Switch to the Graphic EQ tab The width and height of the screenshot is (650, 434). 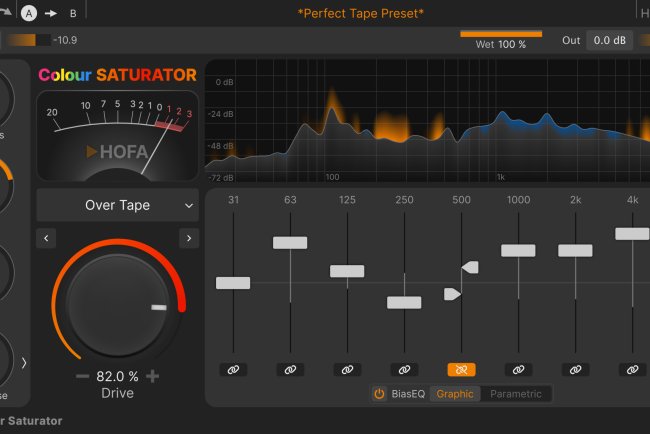pyautogui.click(x=455, y=394)
